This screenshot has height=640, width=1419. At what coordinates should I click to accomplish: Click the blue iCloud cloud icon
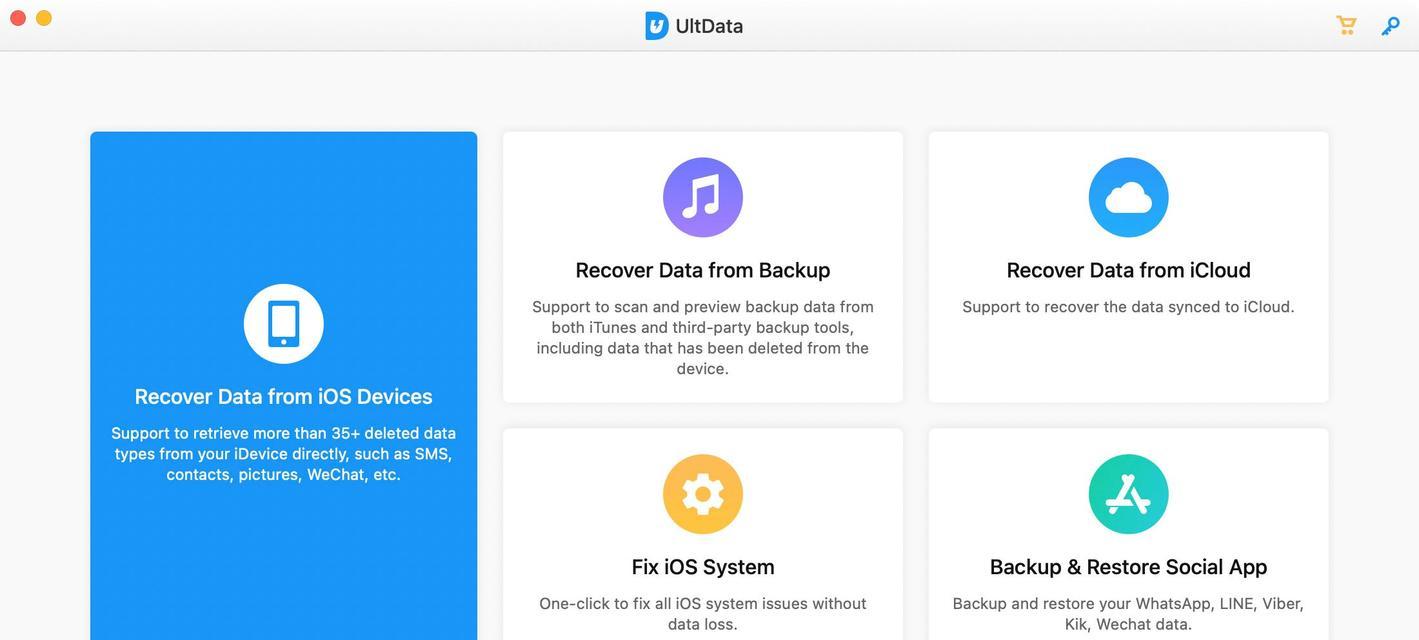1129,197
